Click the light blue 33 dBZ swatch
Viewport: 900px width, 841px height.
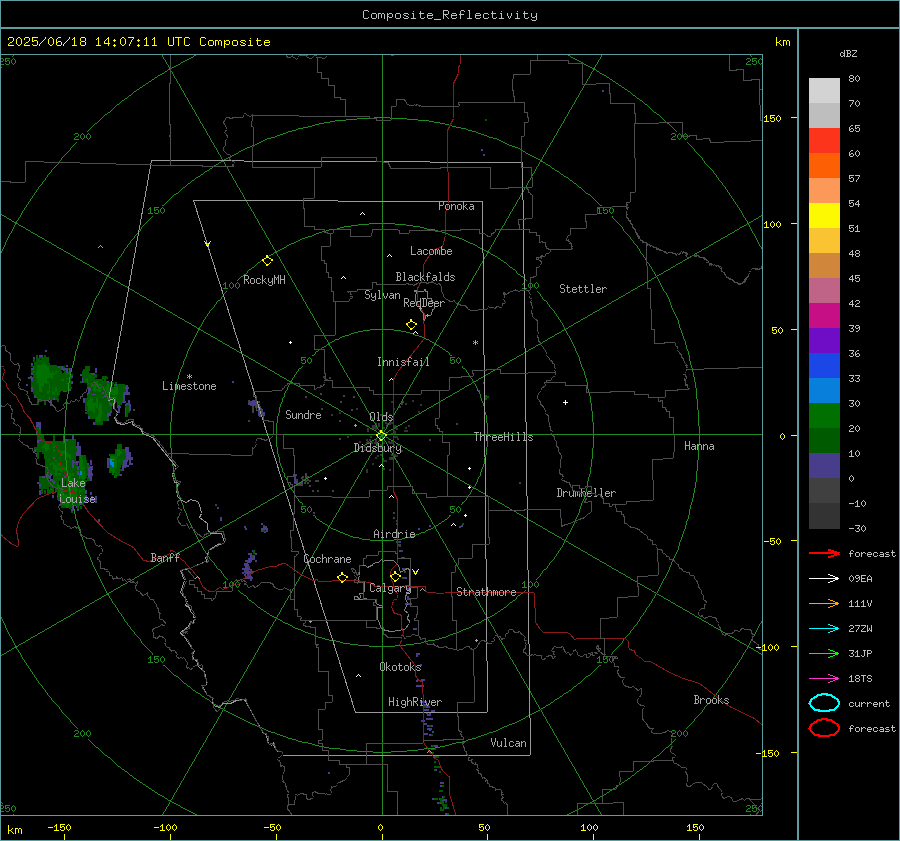tap(824, 390)
